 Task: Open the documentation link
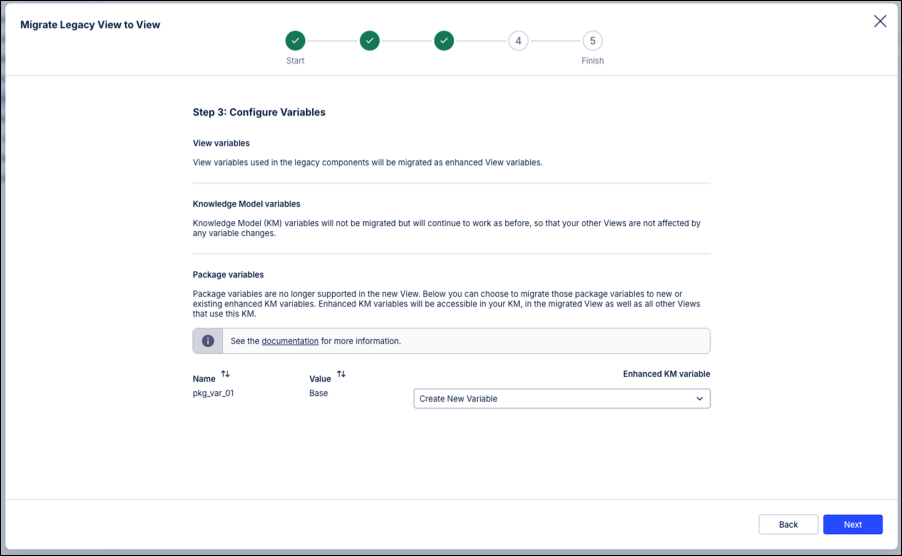(x=290, y=341)
